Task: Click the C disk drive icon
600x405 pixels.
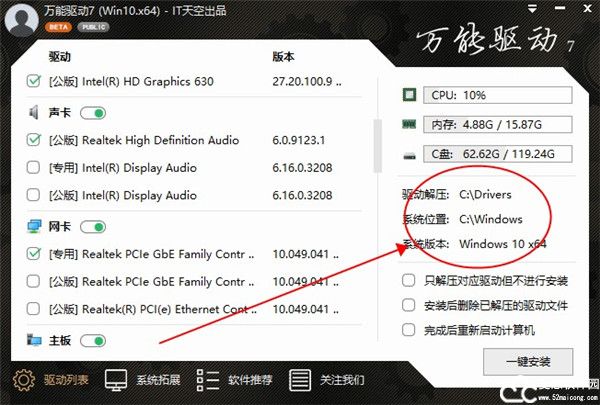Action: pyautogui.click(x=409, y=155)
